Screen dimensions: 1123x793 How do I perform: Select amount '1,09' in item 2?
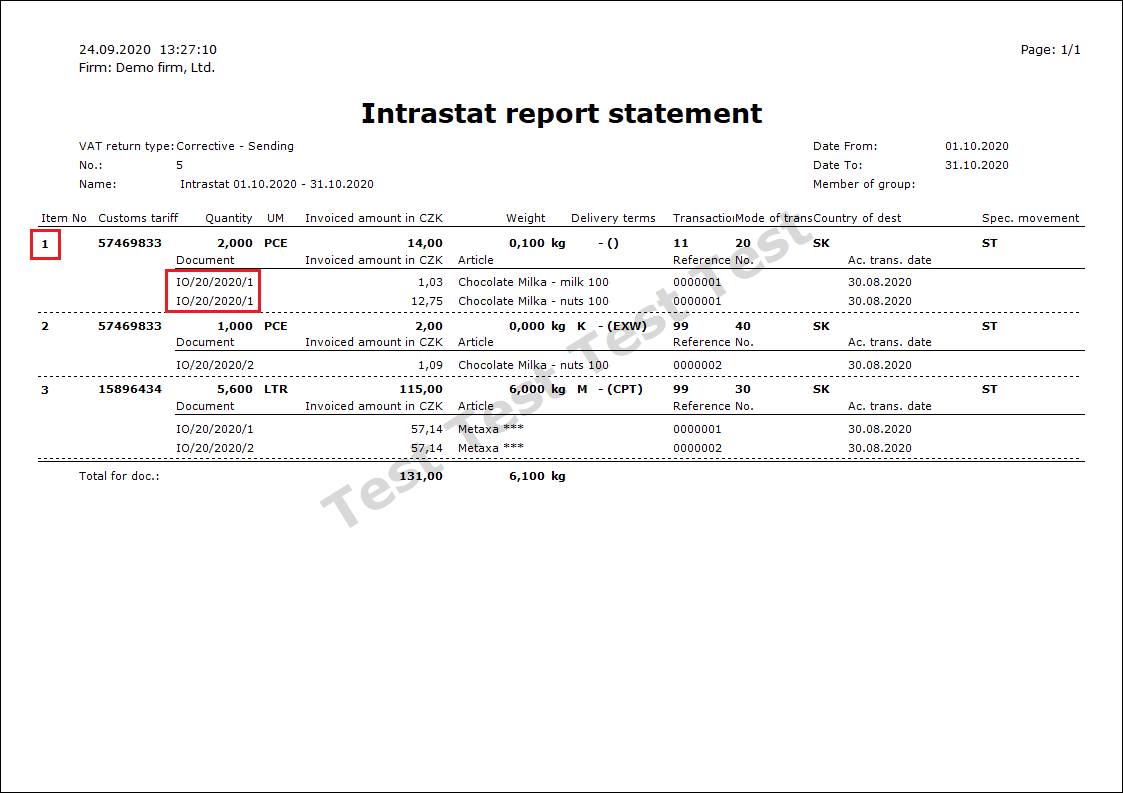tap(430, 365)
